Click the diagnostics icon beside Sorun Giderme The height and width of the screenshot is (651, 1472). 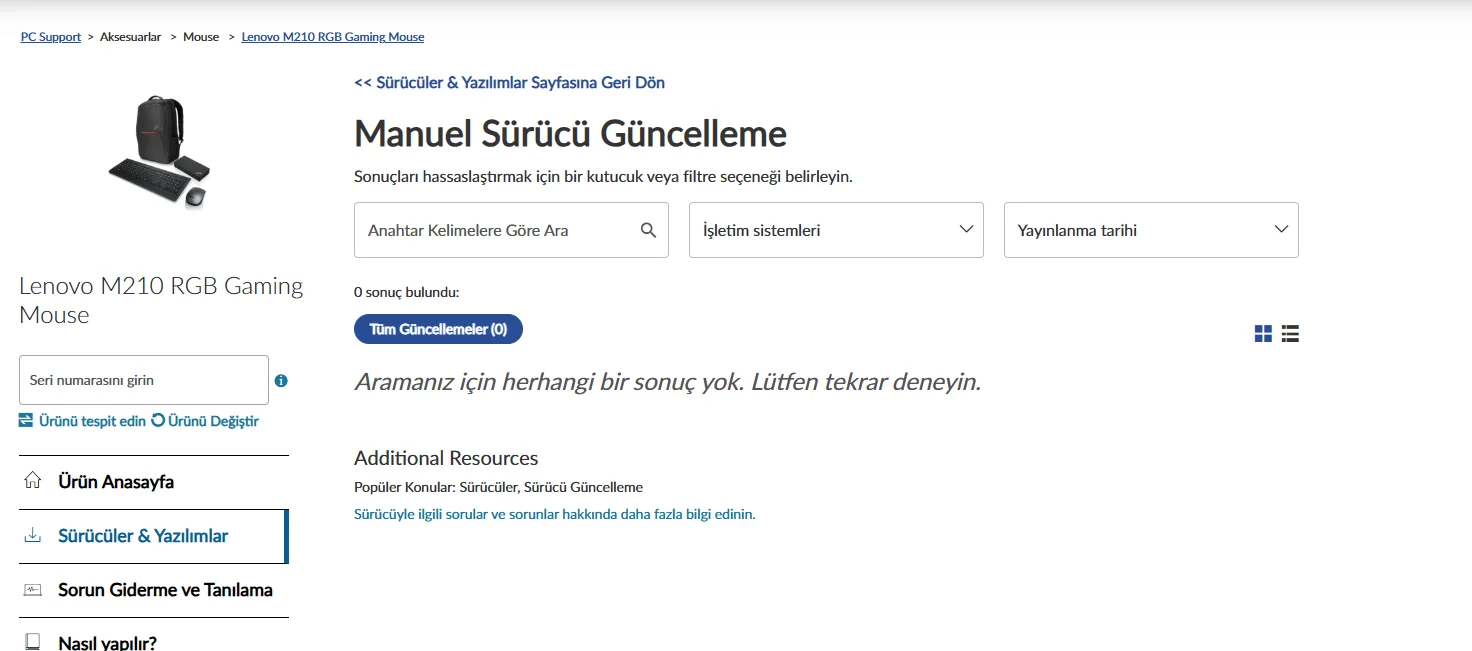[x=33, y=590]
